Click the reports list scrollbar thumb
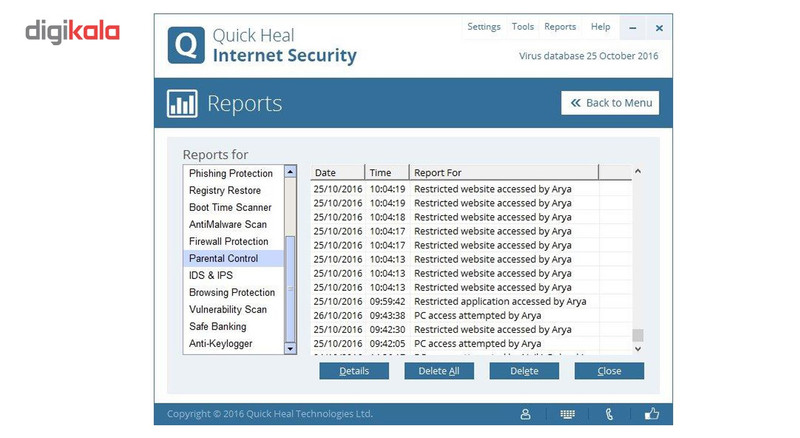The width and height of the screenshot is (800, 438). click(290, 289)
